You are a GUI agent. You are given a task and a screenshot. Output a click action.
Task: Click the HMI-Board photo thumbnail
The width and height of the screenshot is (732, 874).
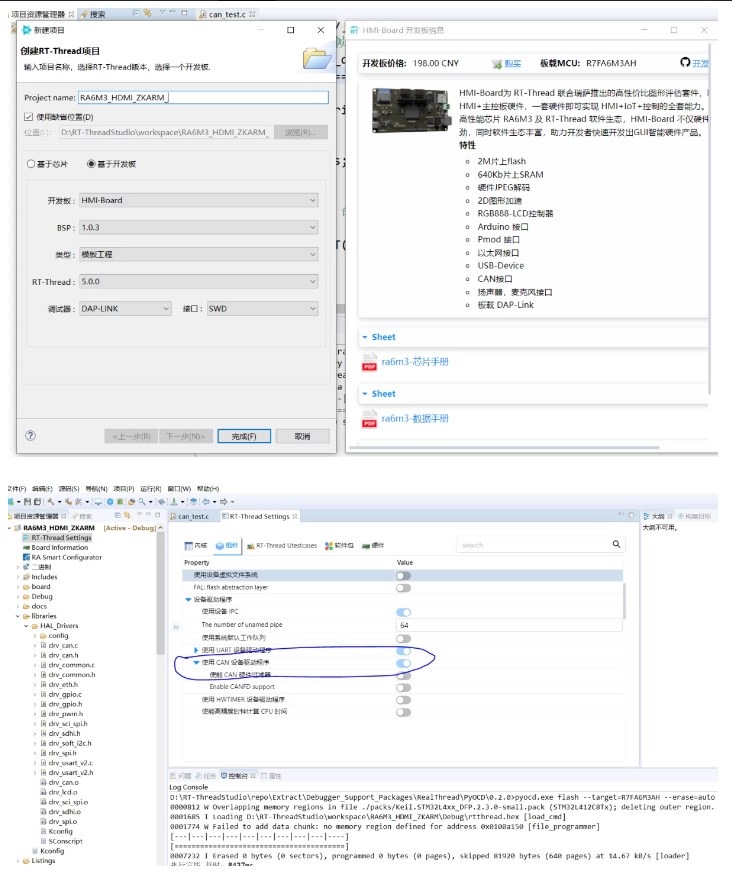point(411,109)
